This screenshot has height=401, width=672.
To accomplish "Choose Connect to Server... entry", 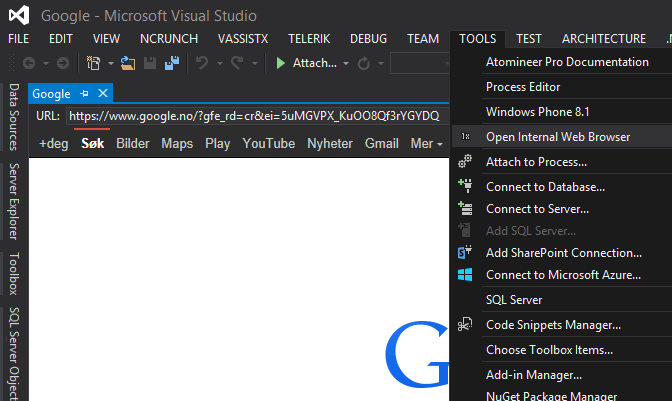I will pyautogui.click(x=537, y=209).
